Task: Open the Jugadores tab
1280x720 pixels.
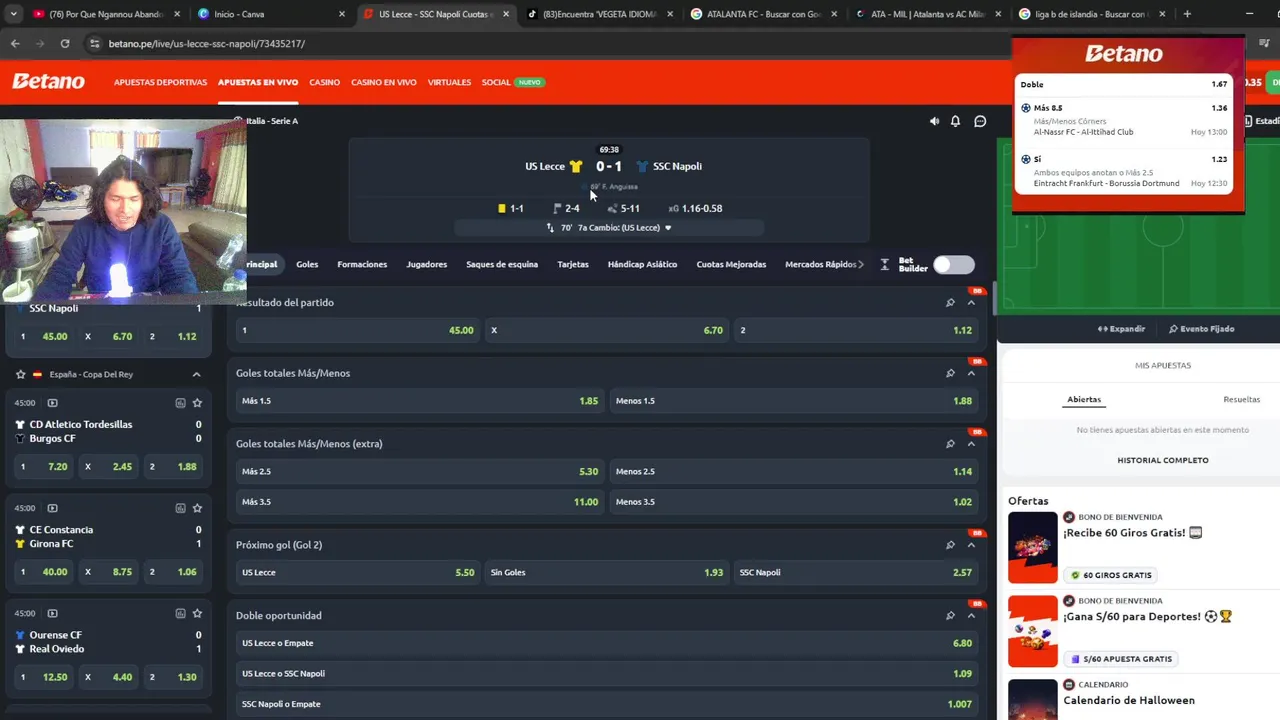Action: click(x=427, y=264)
